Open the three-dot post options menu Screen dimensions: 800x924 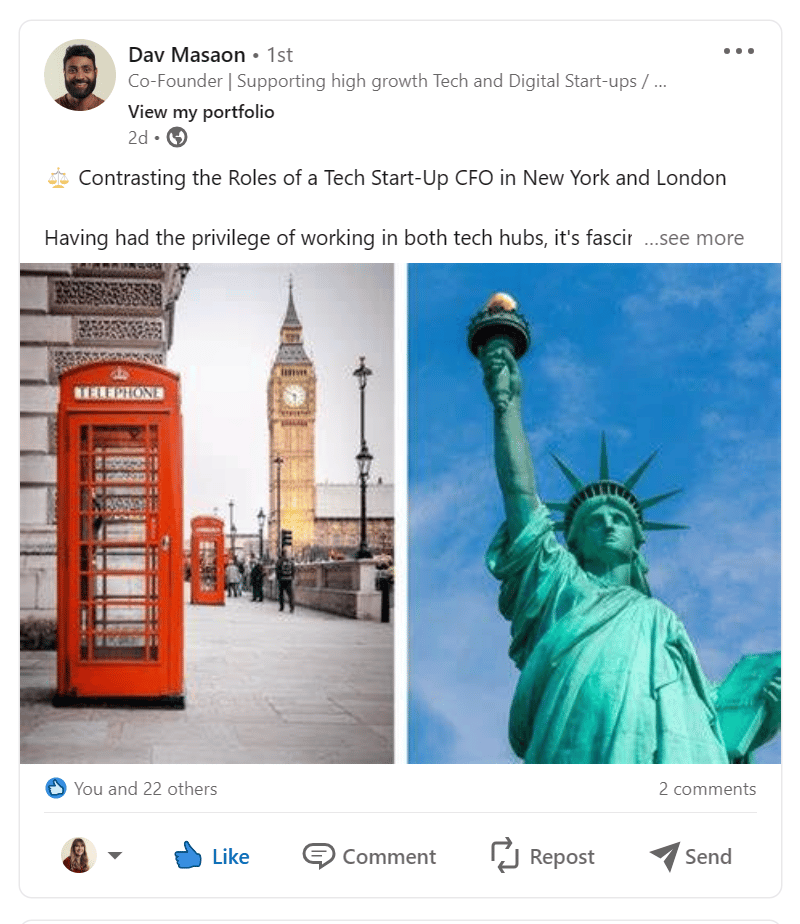coord(738,51)
